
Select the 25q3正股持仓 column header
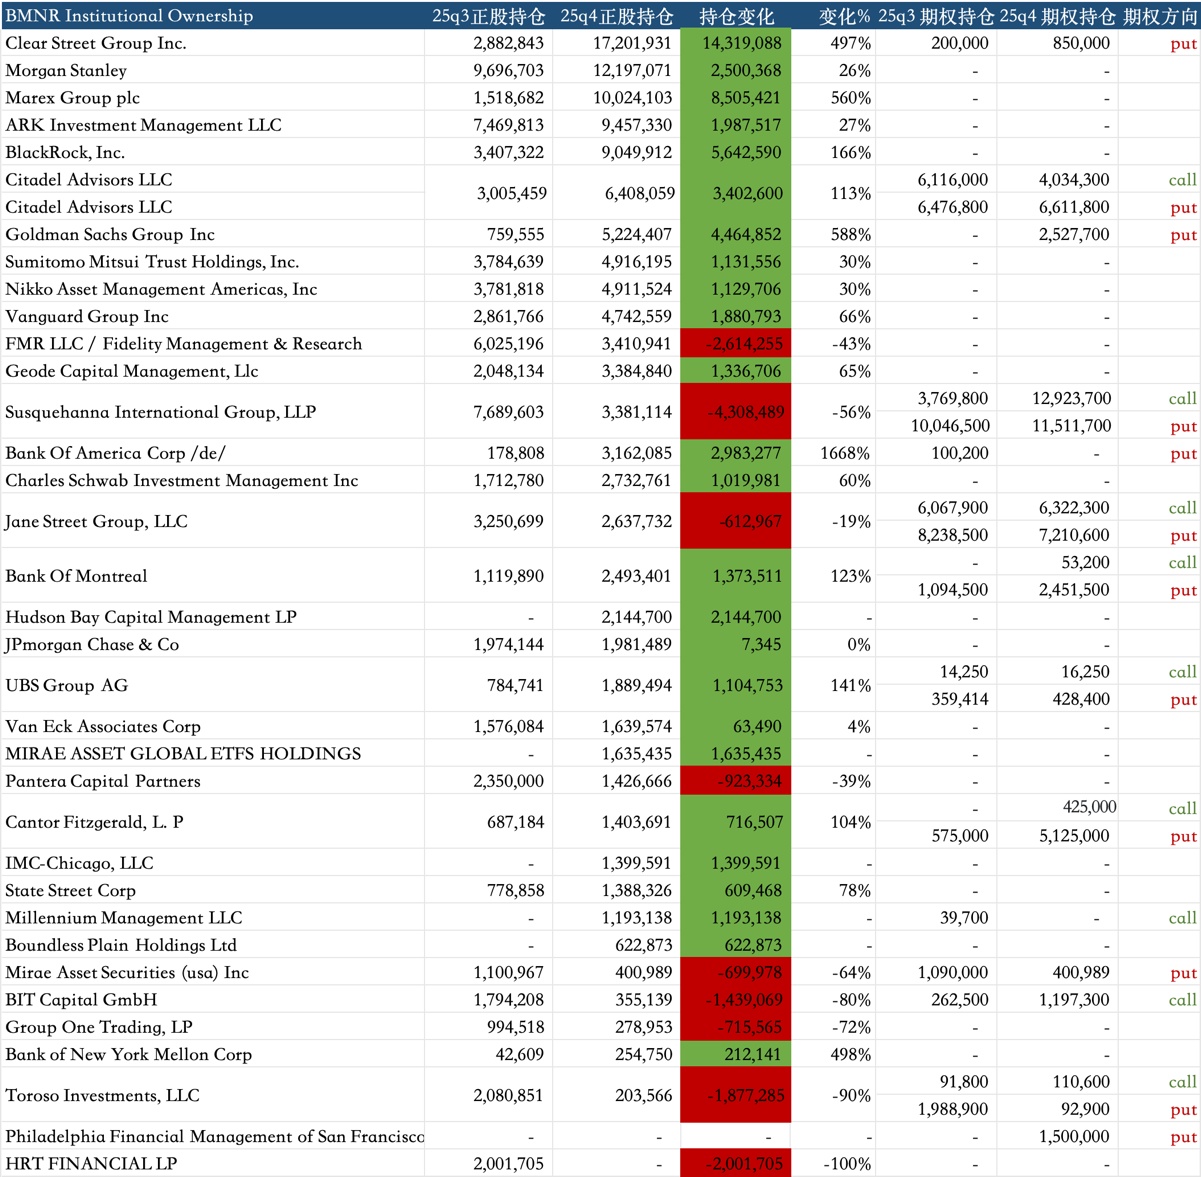[488, 16]
